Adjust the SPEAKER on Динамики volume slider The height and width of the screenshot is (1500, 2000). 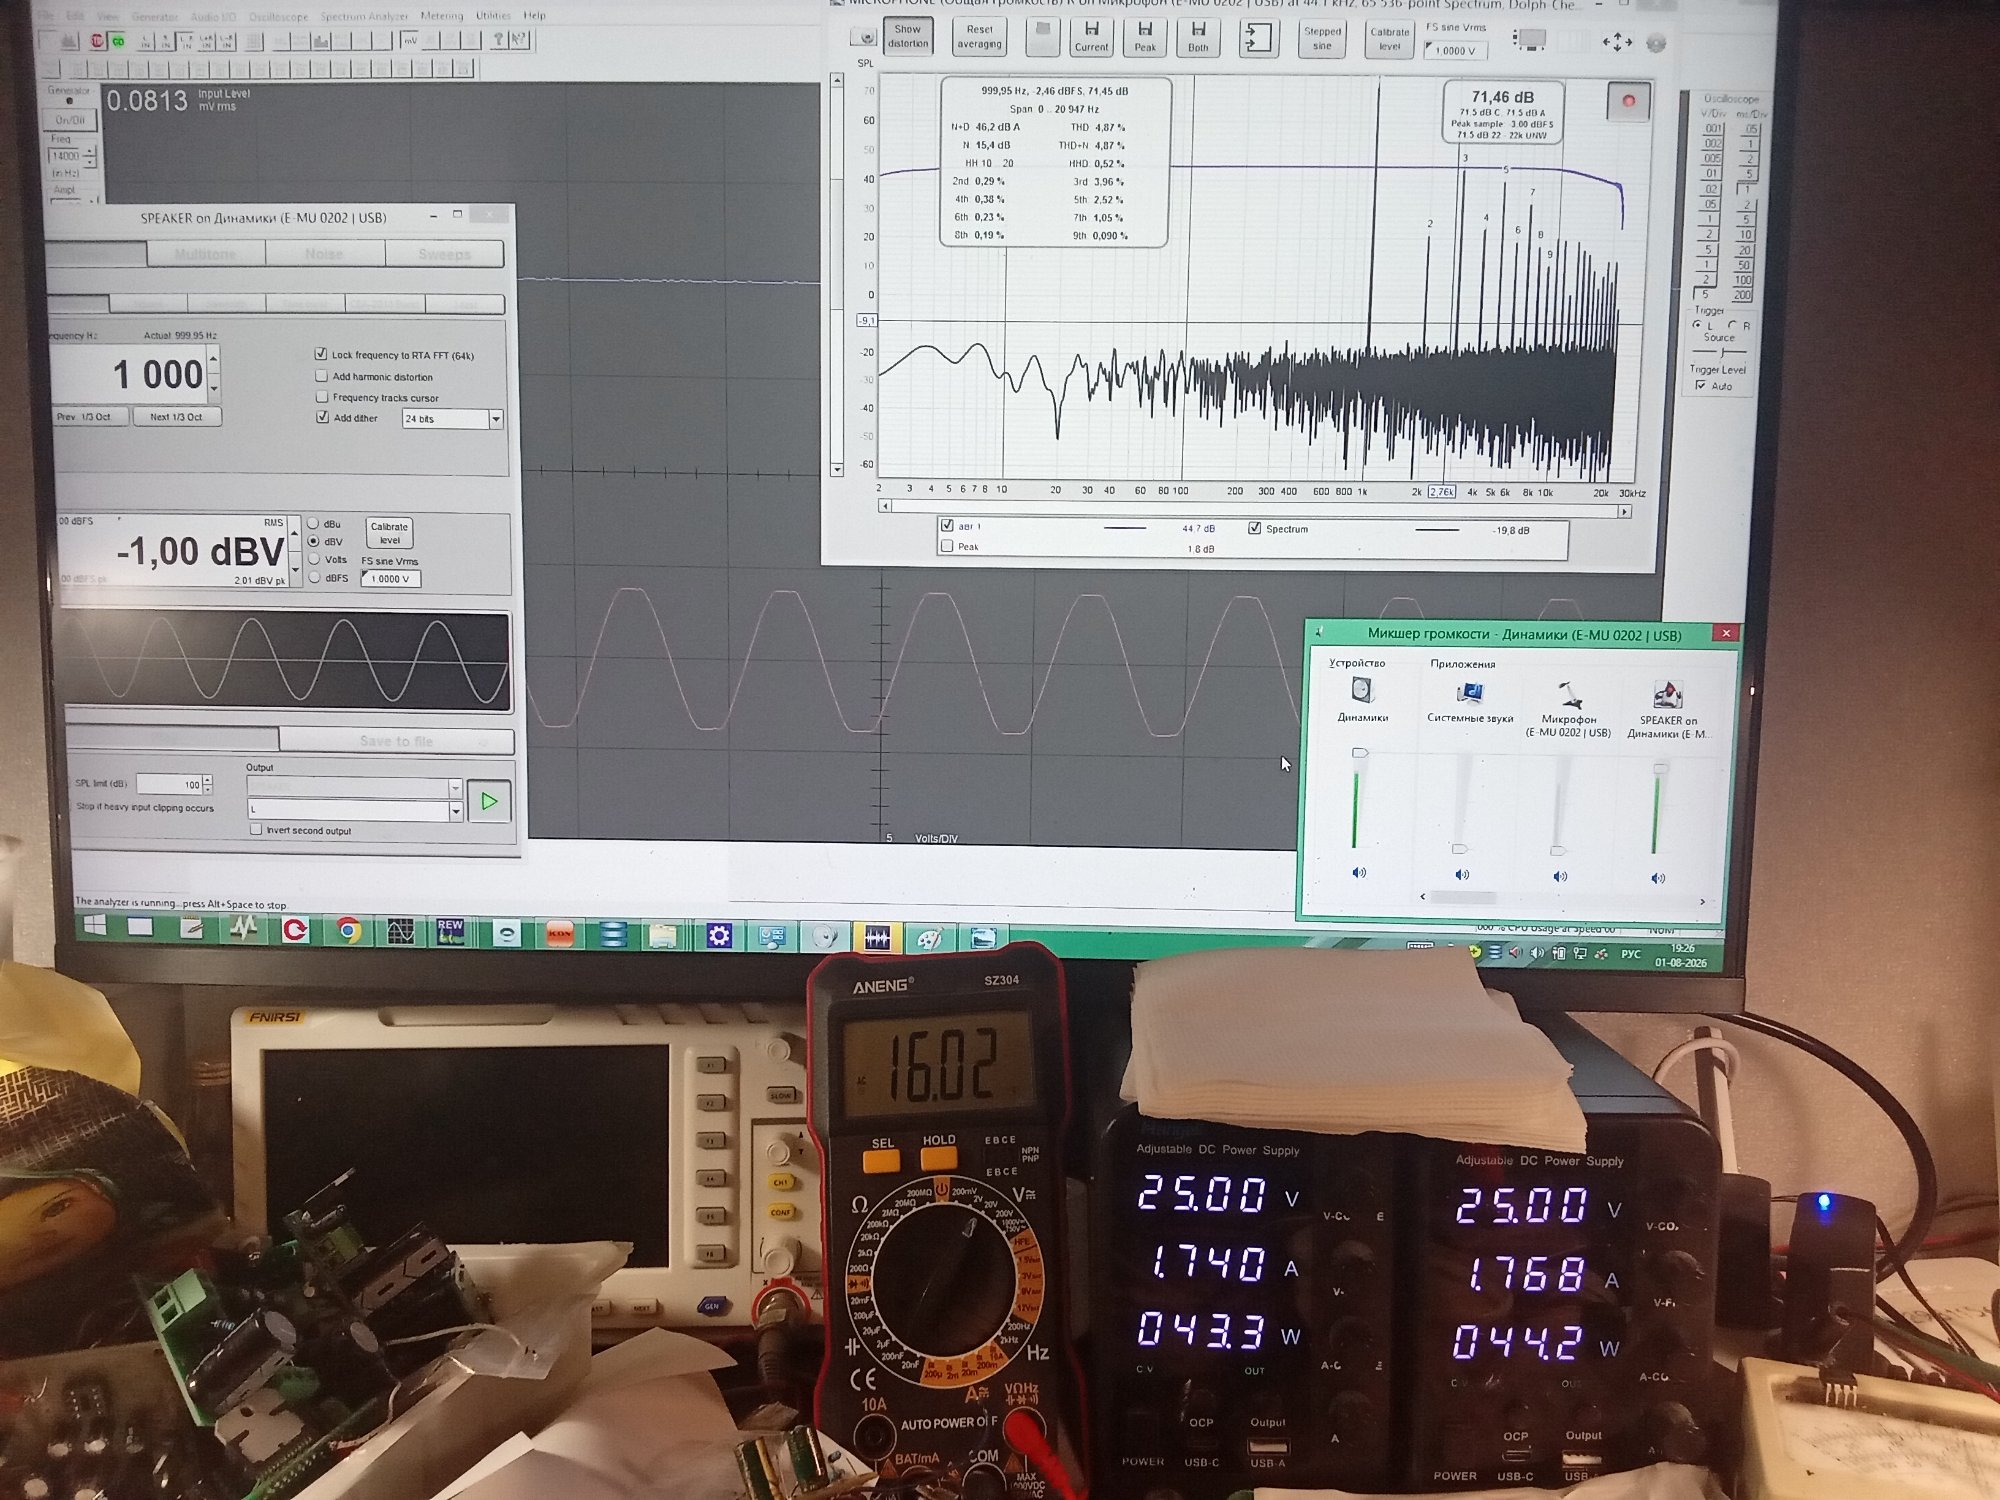pyautogui.click(x=1660, y=768)
